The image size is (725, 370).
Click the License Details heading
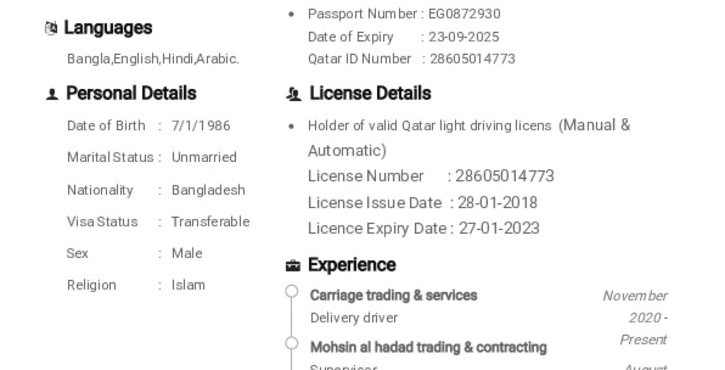pyautogui.click(x=370, y=93)
